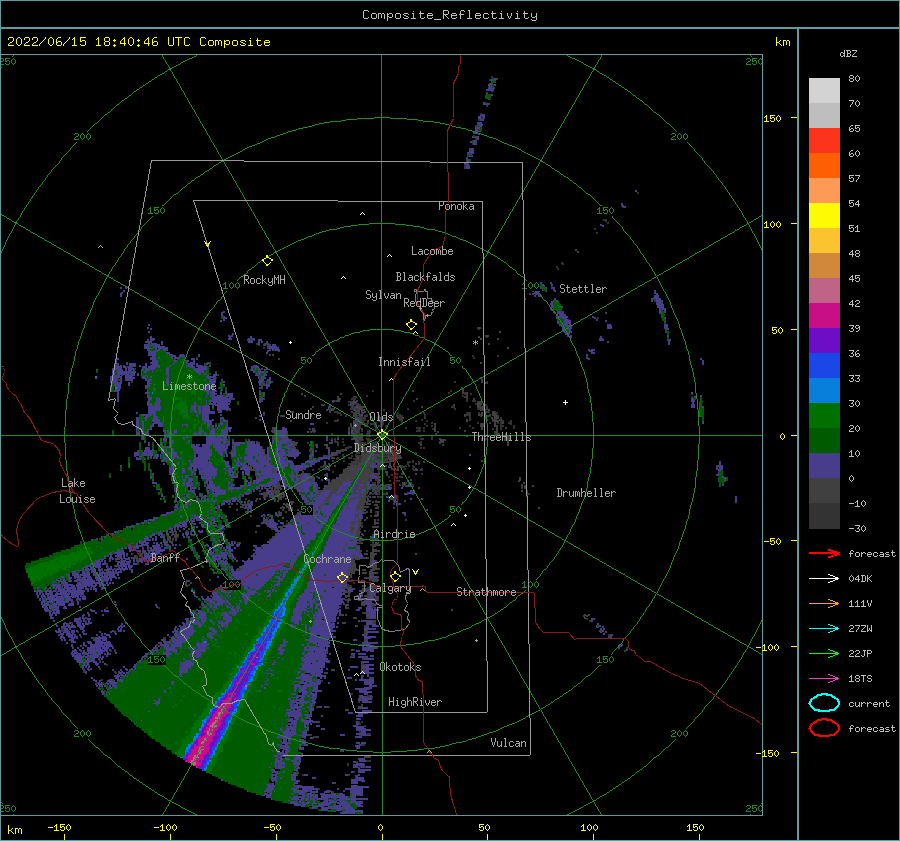900x841 pixels.
Task: Choose the cyan 27ZW arrow icon
Action: click(824, 628)
